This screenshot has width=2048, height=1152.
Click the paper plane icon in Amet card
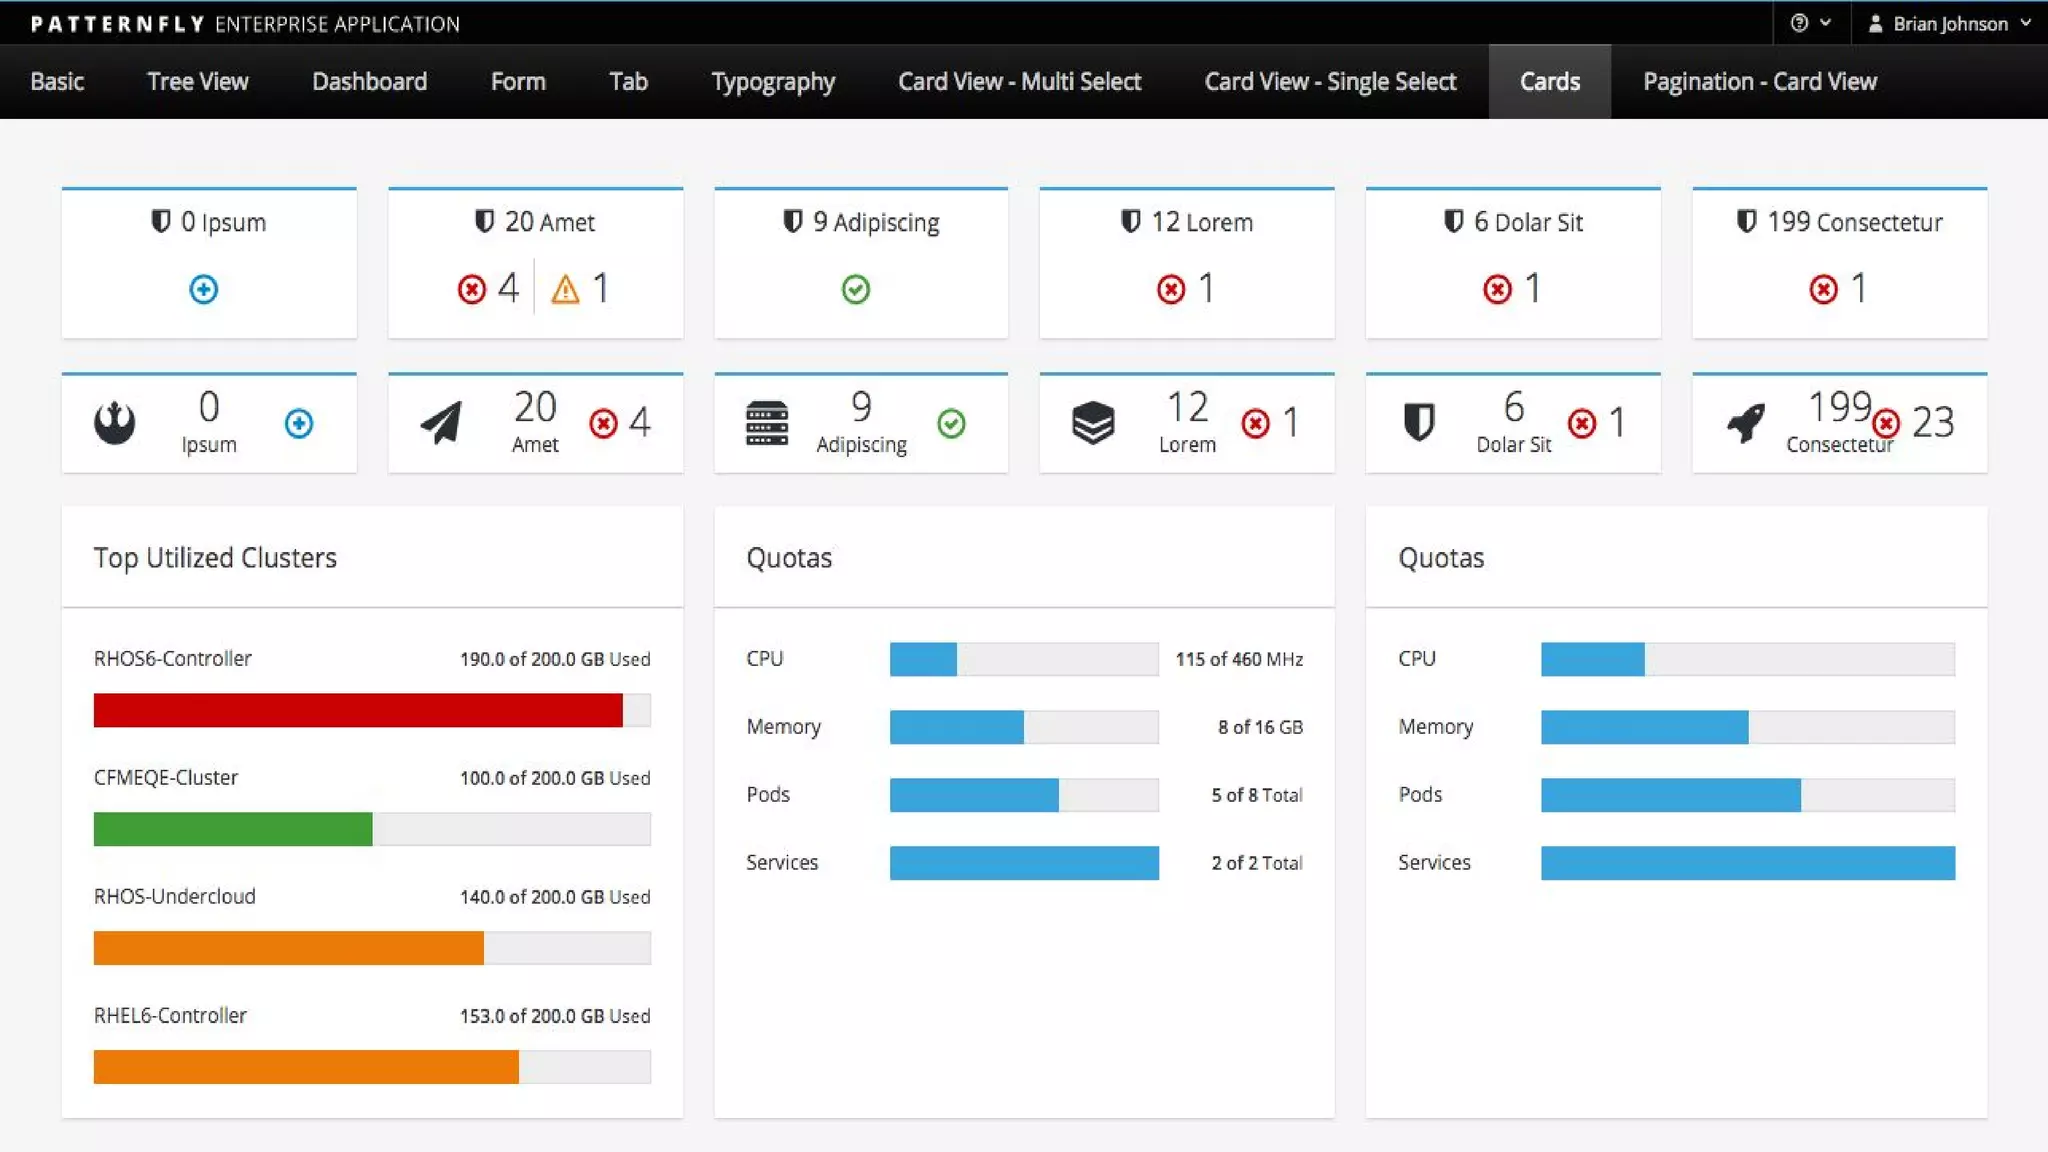coord(441,423)
